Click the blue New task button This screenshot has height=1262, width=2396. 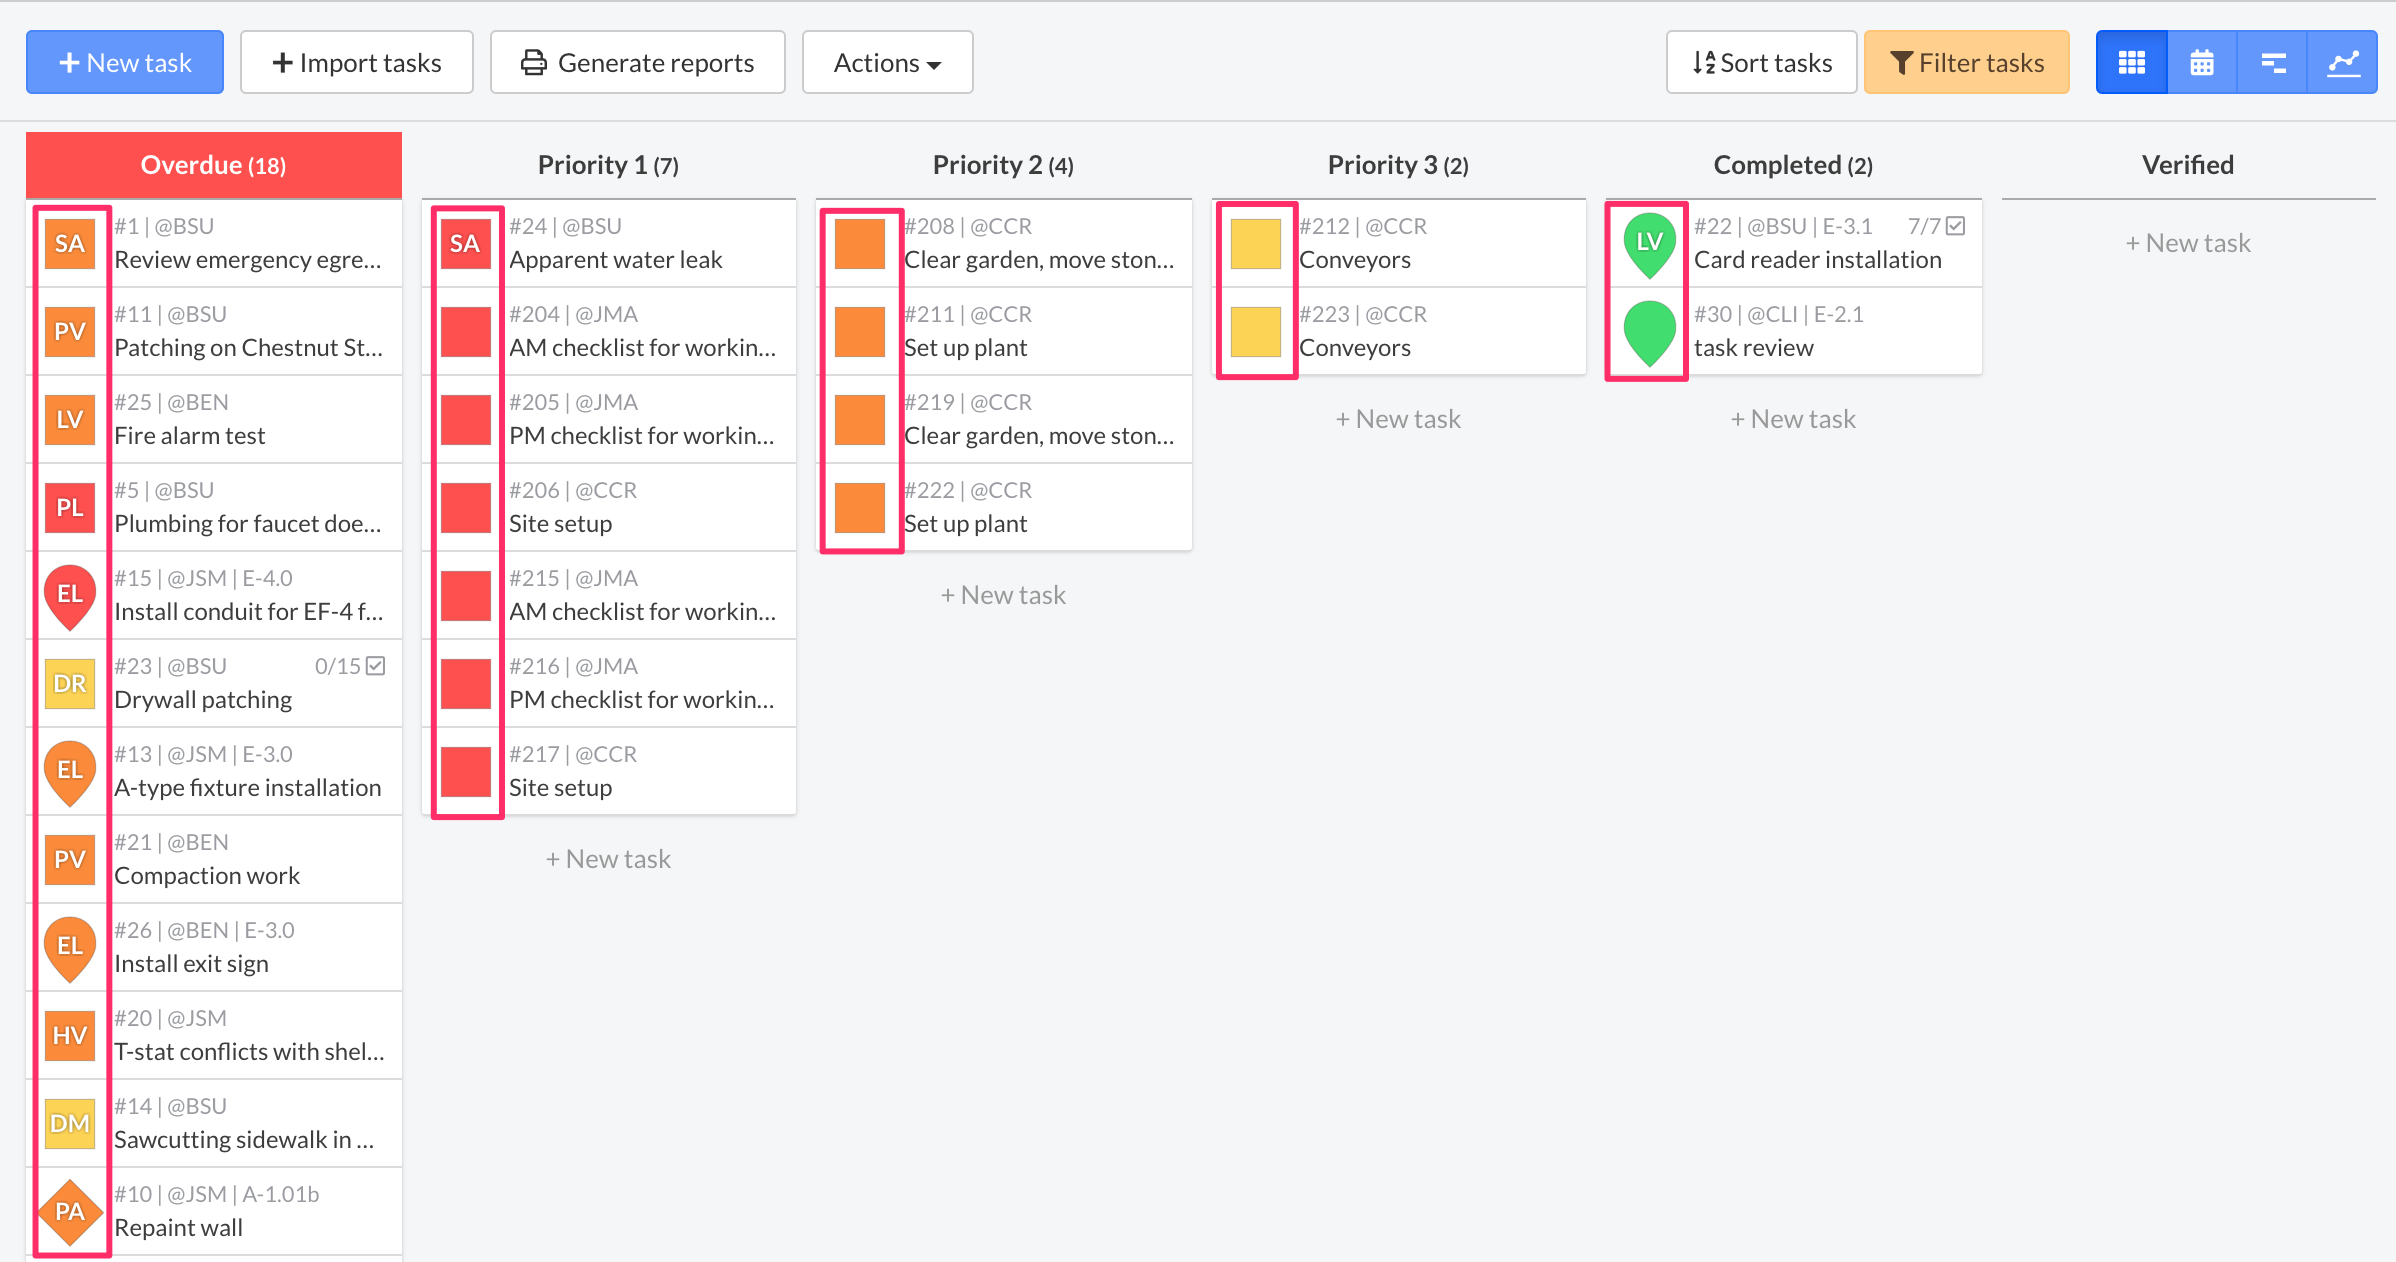click(125, 63)
